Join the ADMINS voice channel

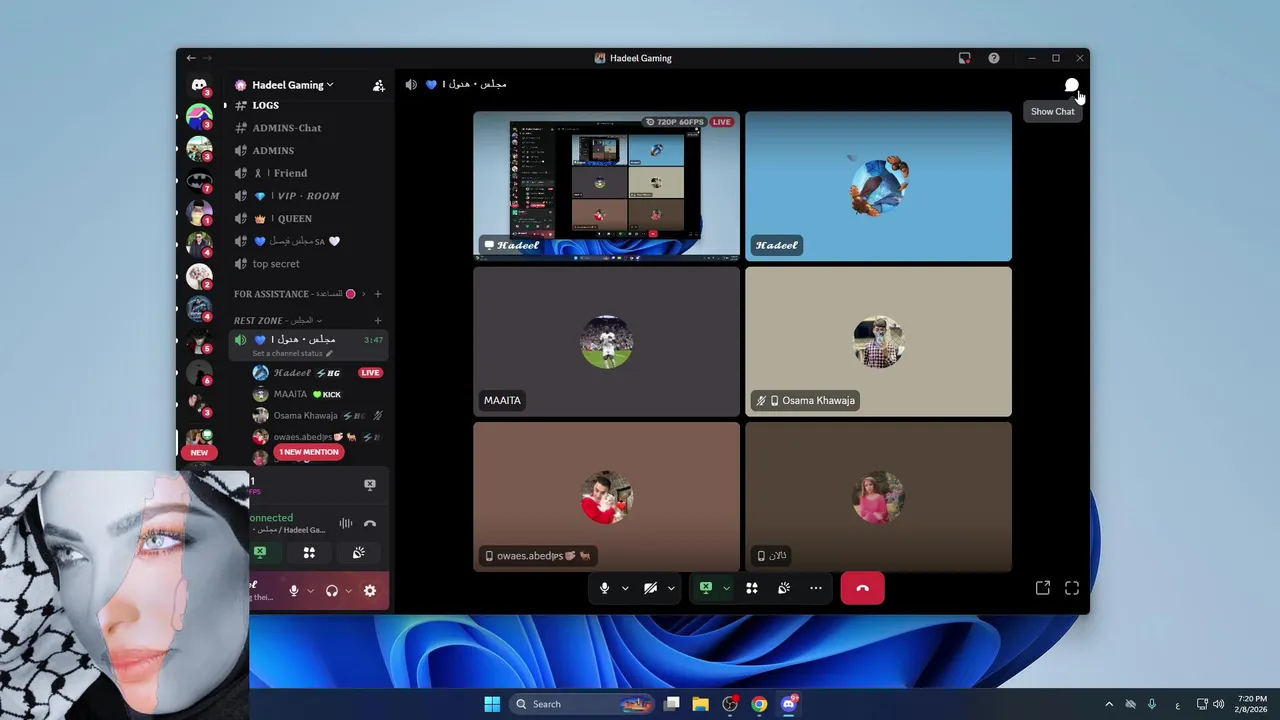click(308, 150)
